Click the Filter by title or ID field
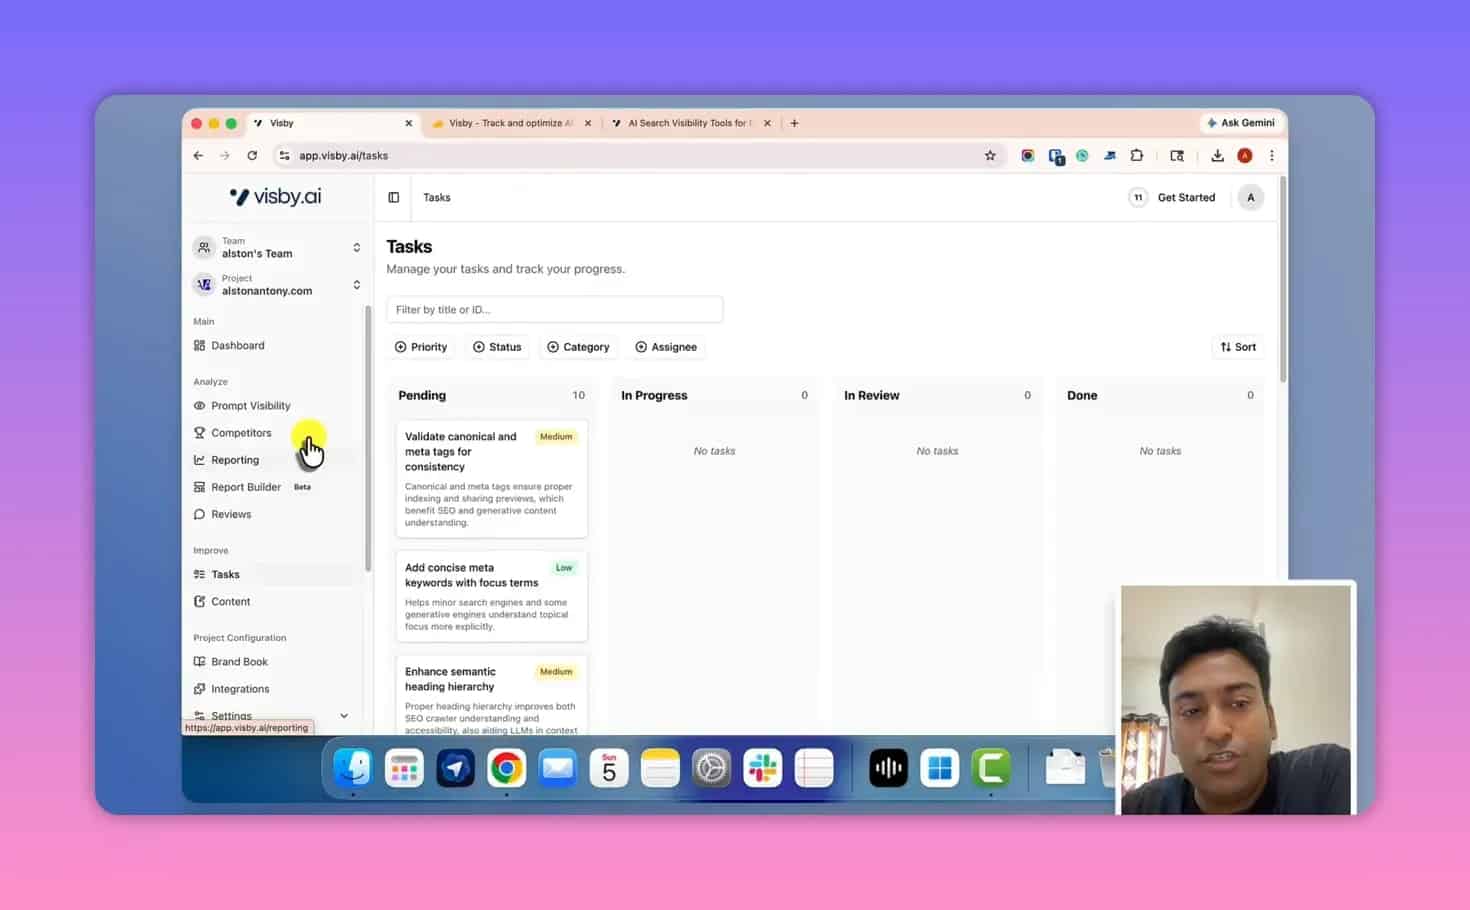Viewport: 1470px width, 910px height. pos(555,309)
